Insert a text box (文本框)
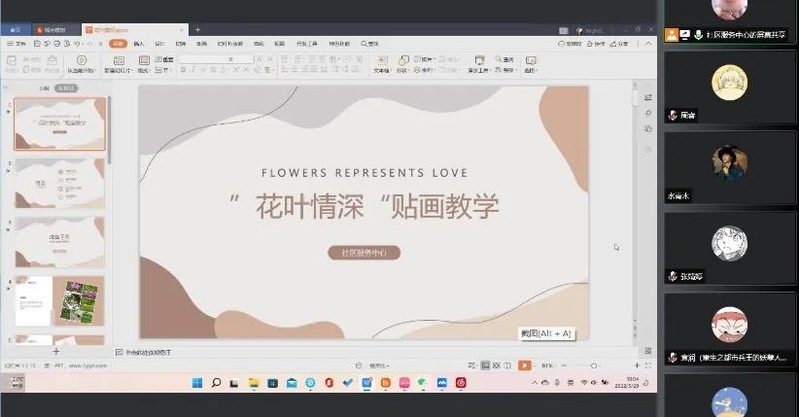Viewport: 799px width, 417px height. 382,64
